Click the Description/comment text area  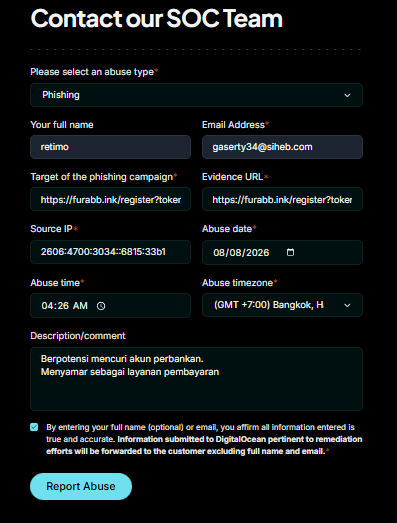pyautogui.click(x=196, y=379)
